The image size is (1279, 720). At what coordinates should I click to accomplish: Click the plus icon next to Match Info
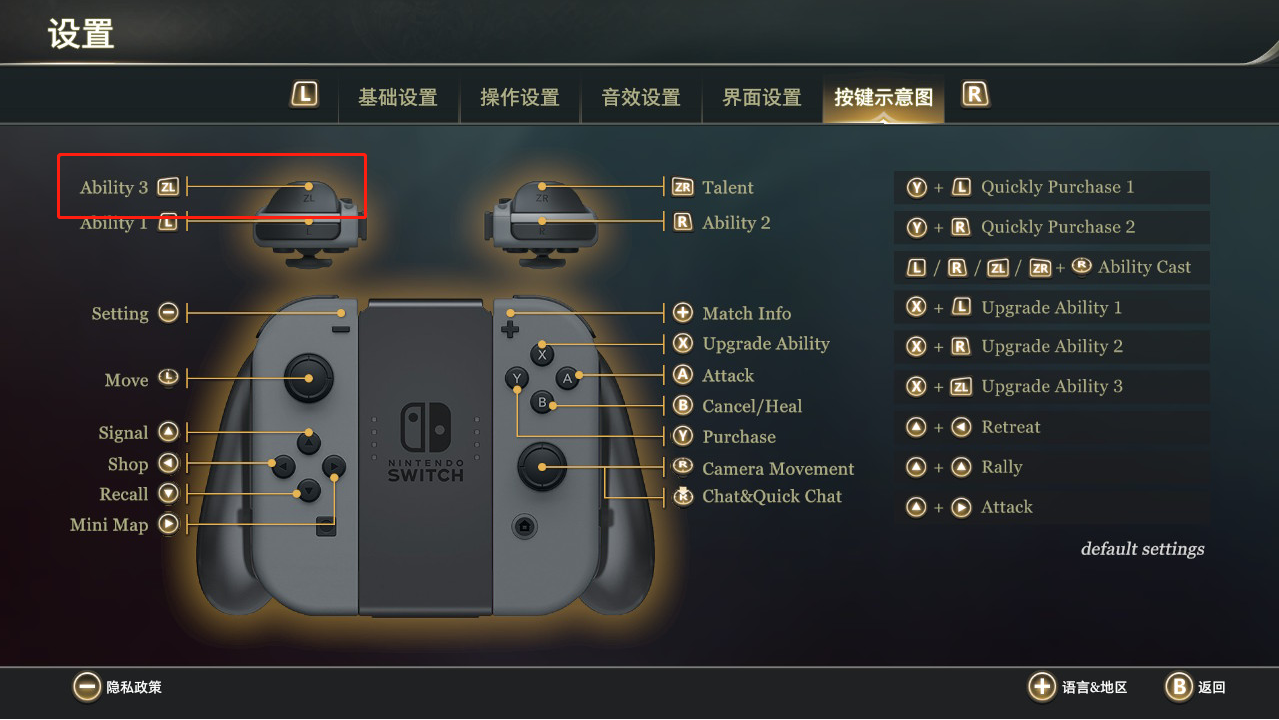tap(683, 313)
